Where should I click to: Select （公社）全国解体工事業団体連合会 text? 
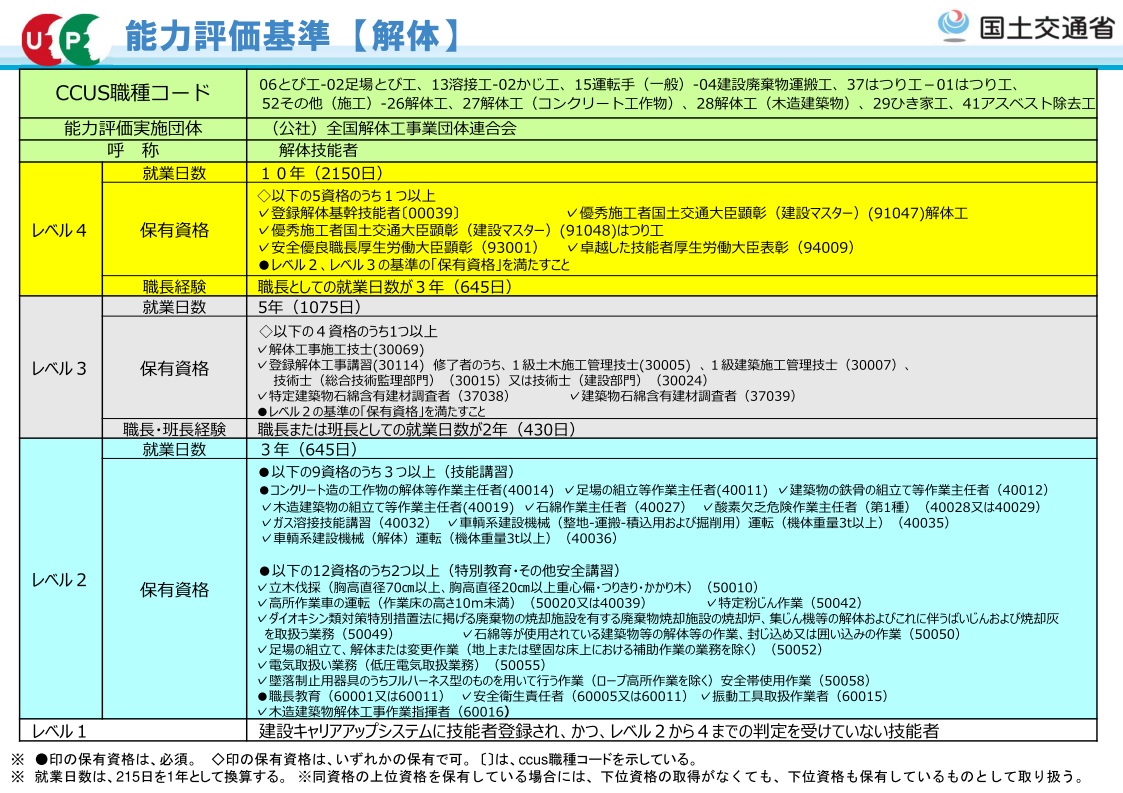(x=390, y=129)
